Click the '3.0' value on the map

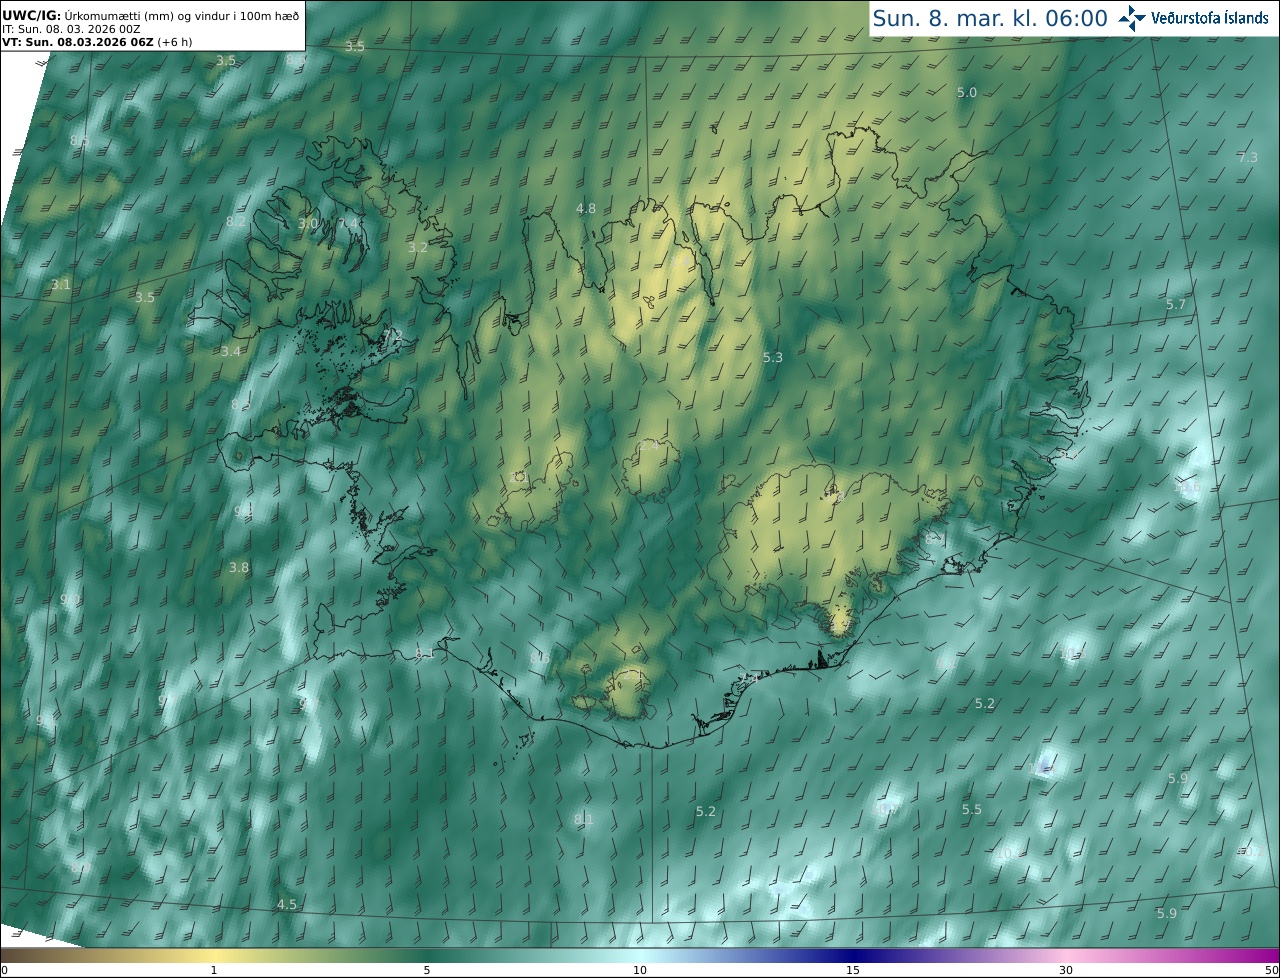308,223
